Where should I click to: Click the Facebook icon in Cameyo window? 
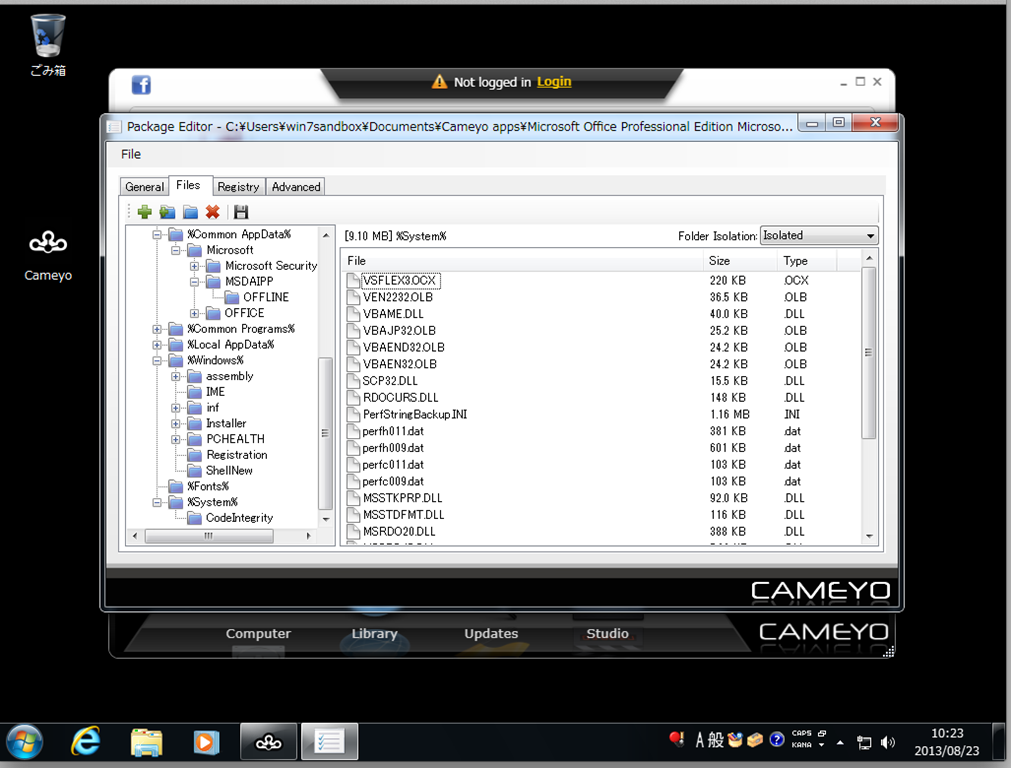[141, 85]
